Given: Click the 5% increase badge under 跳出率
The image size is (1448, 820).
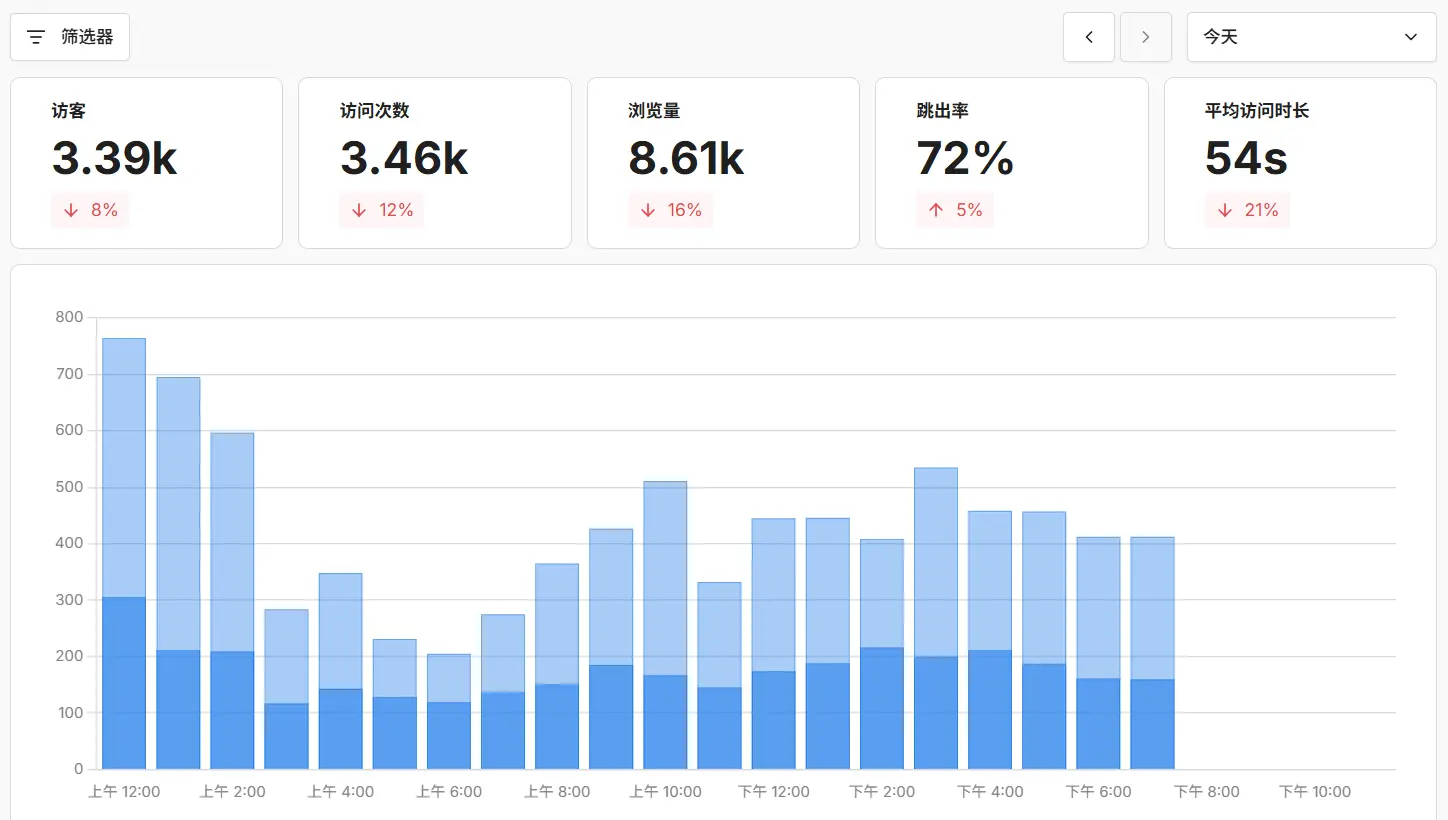Looking at the screenshot, I should pyautogui.click(x=955, y=210).
